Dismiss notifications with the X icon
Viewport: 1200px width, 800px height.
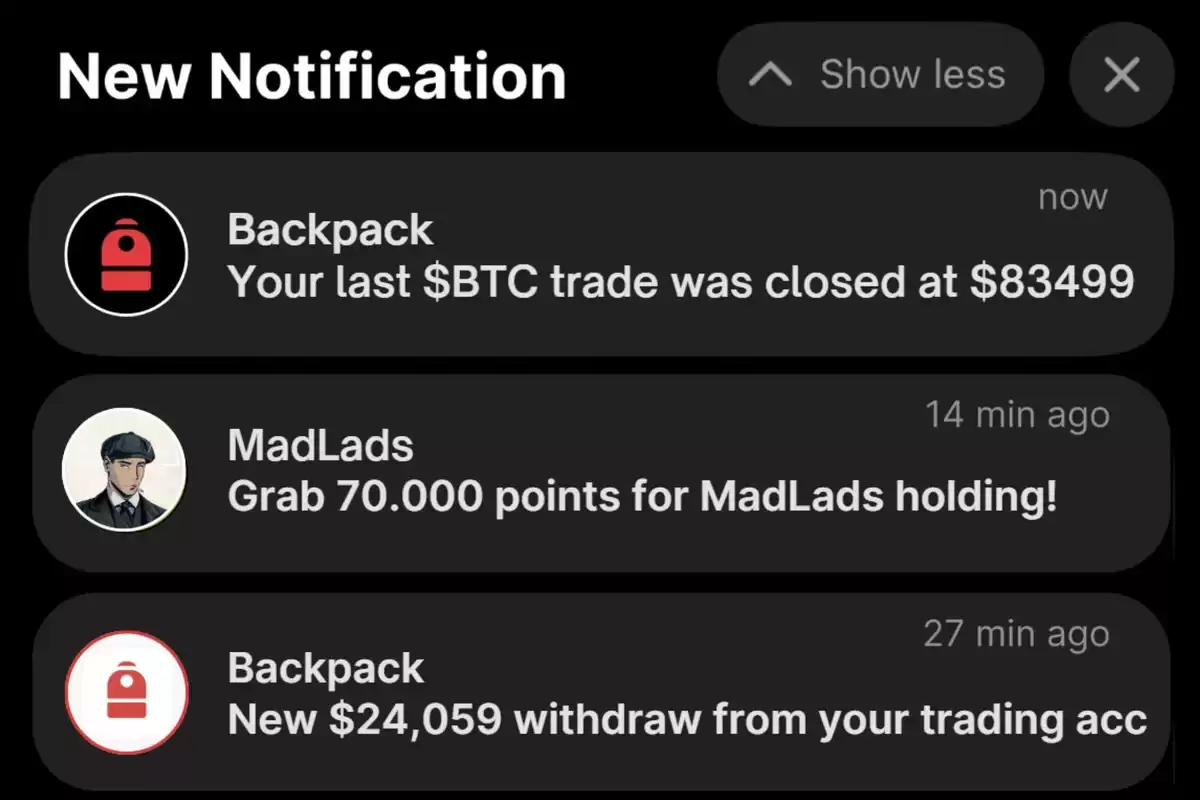pyautogui.click(x=1121, y=74)
